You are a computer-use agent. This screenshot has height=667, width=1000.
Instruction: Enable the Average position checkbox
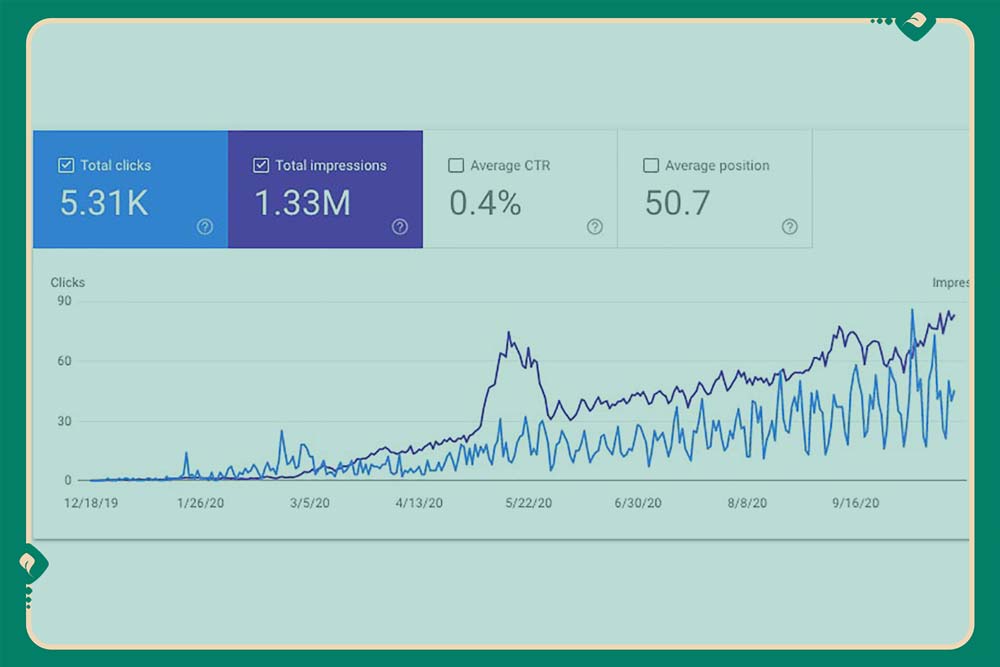[651, 165]
